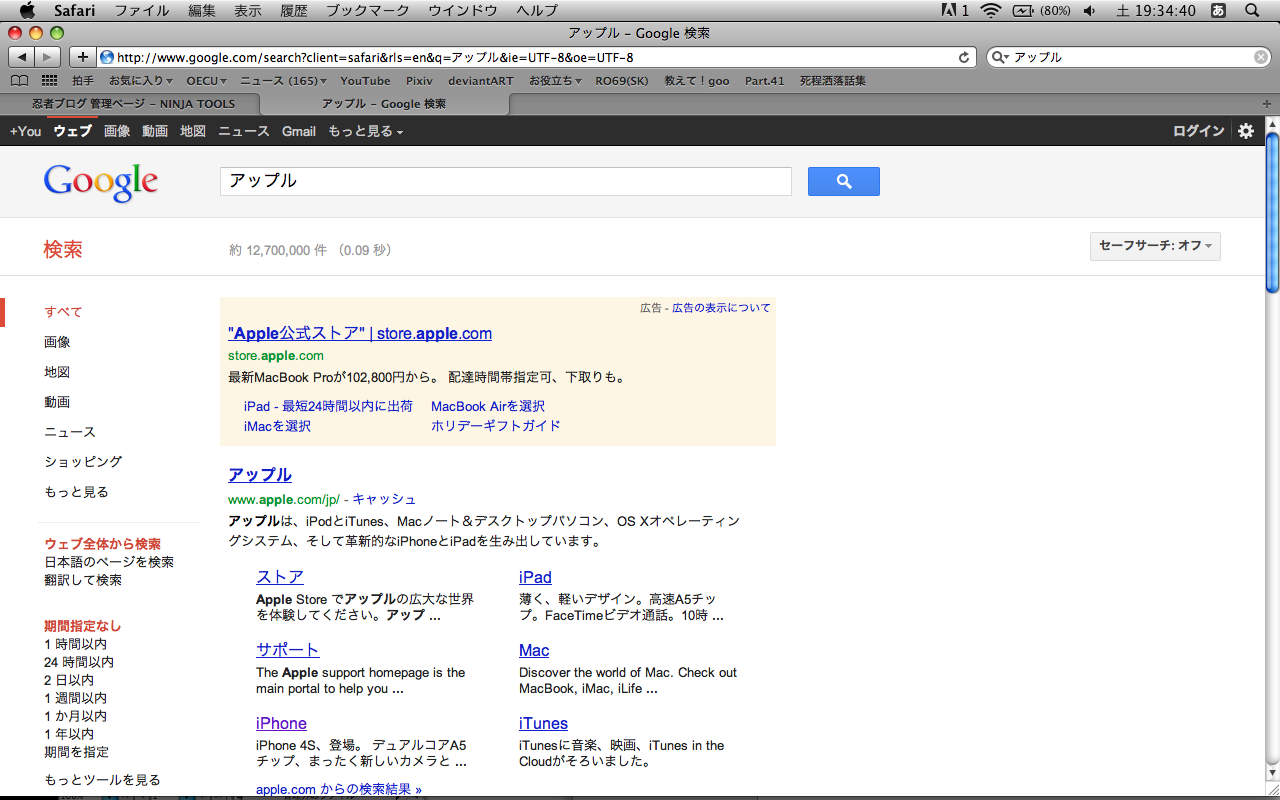Open Top Sites grid icon
The height and width of the screenshot is (800, 1280).
49,81
